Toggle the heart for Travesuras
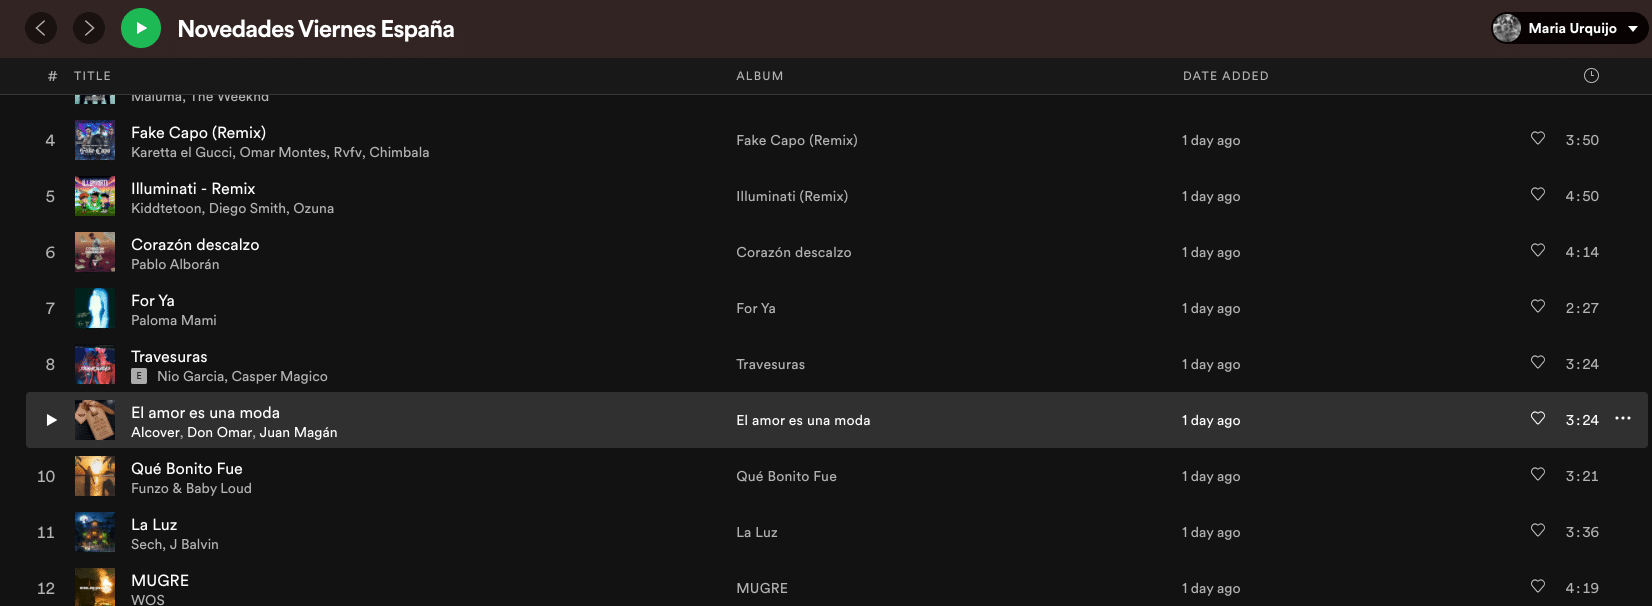 coord(1538,363)
